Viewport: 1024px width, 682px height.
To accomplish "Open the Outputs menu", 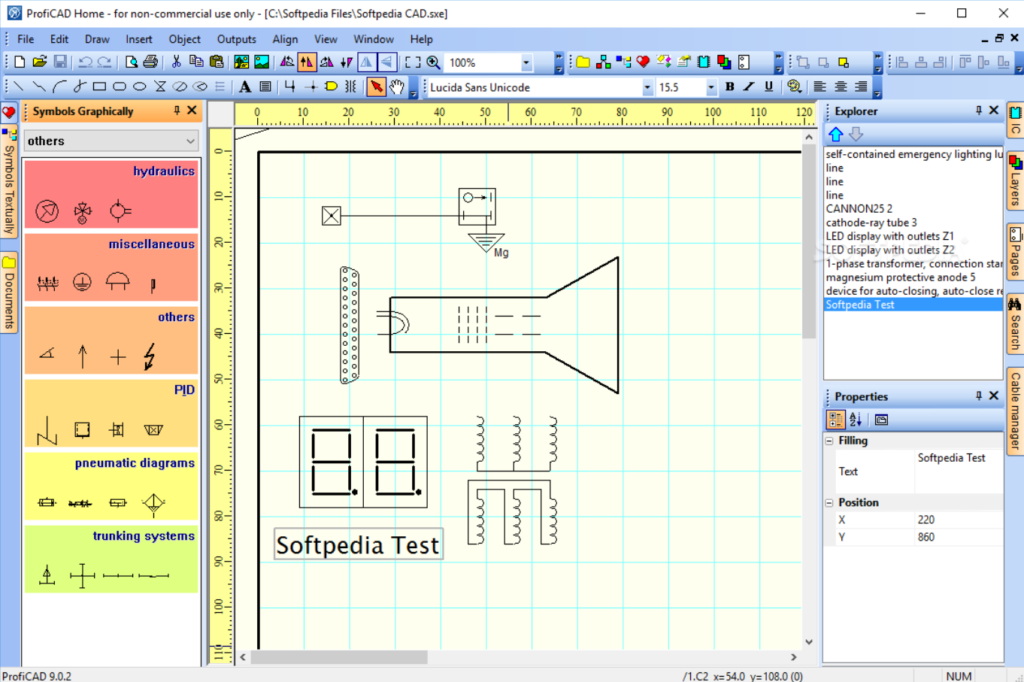I will [236, 39].
